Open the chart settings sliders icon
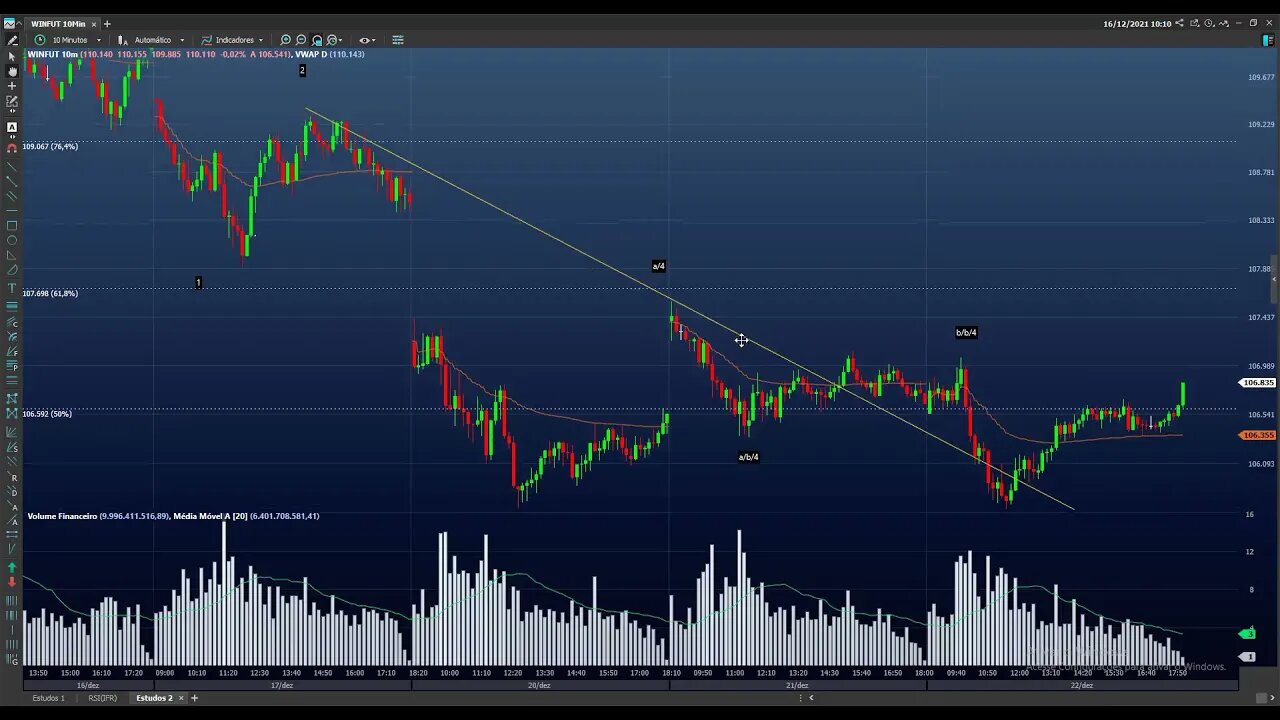The image size is (1280, 720). 398,40
